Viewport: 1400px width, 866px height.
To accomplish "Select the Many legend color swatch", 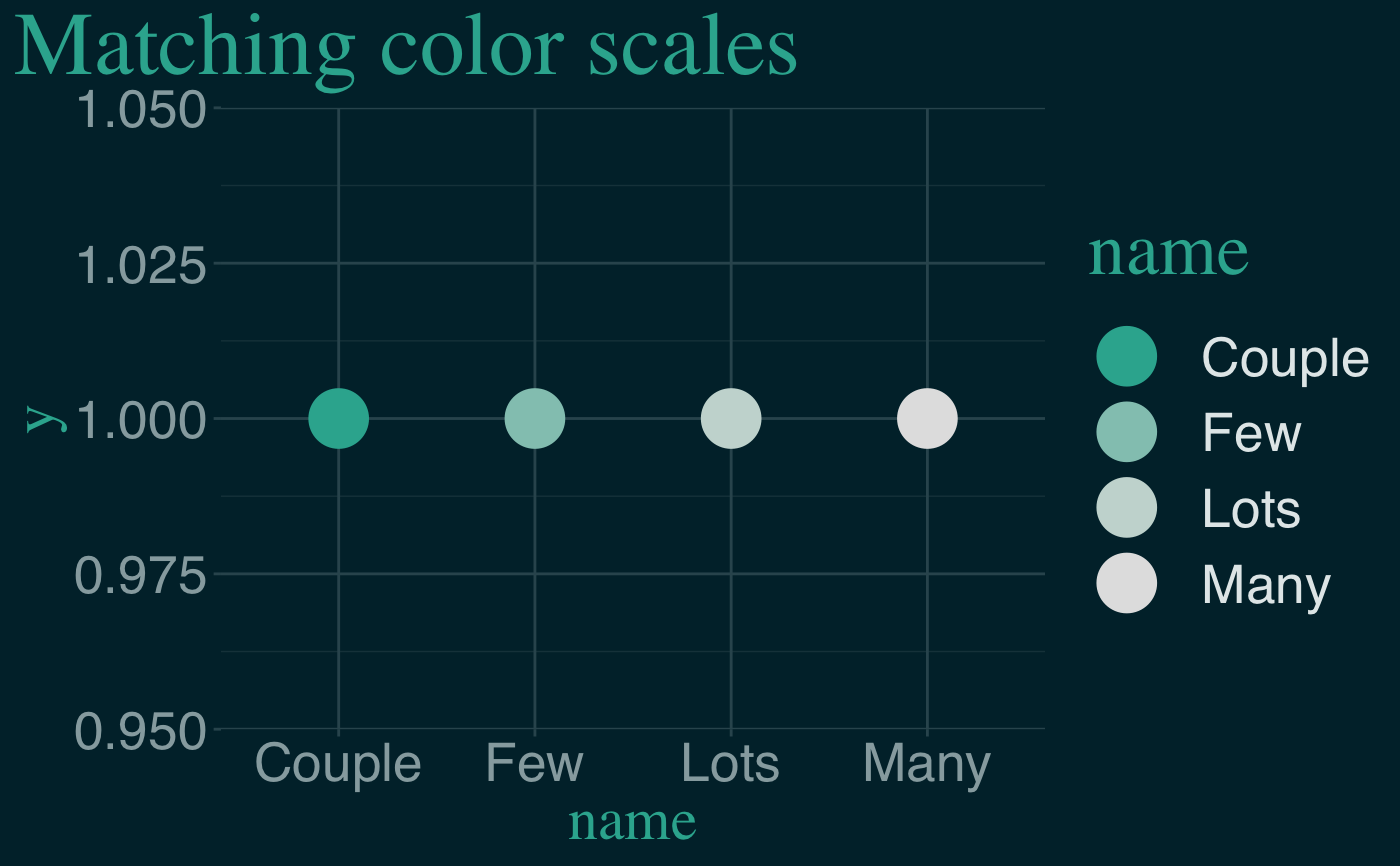I will coord(1127,582).
